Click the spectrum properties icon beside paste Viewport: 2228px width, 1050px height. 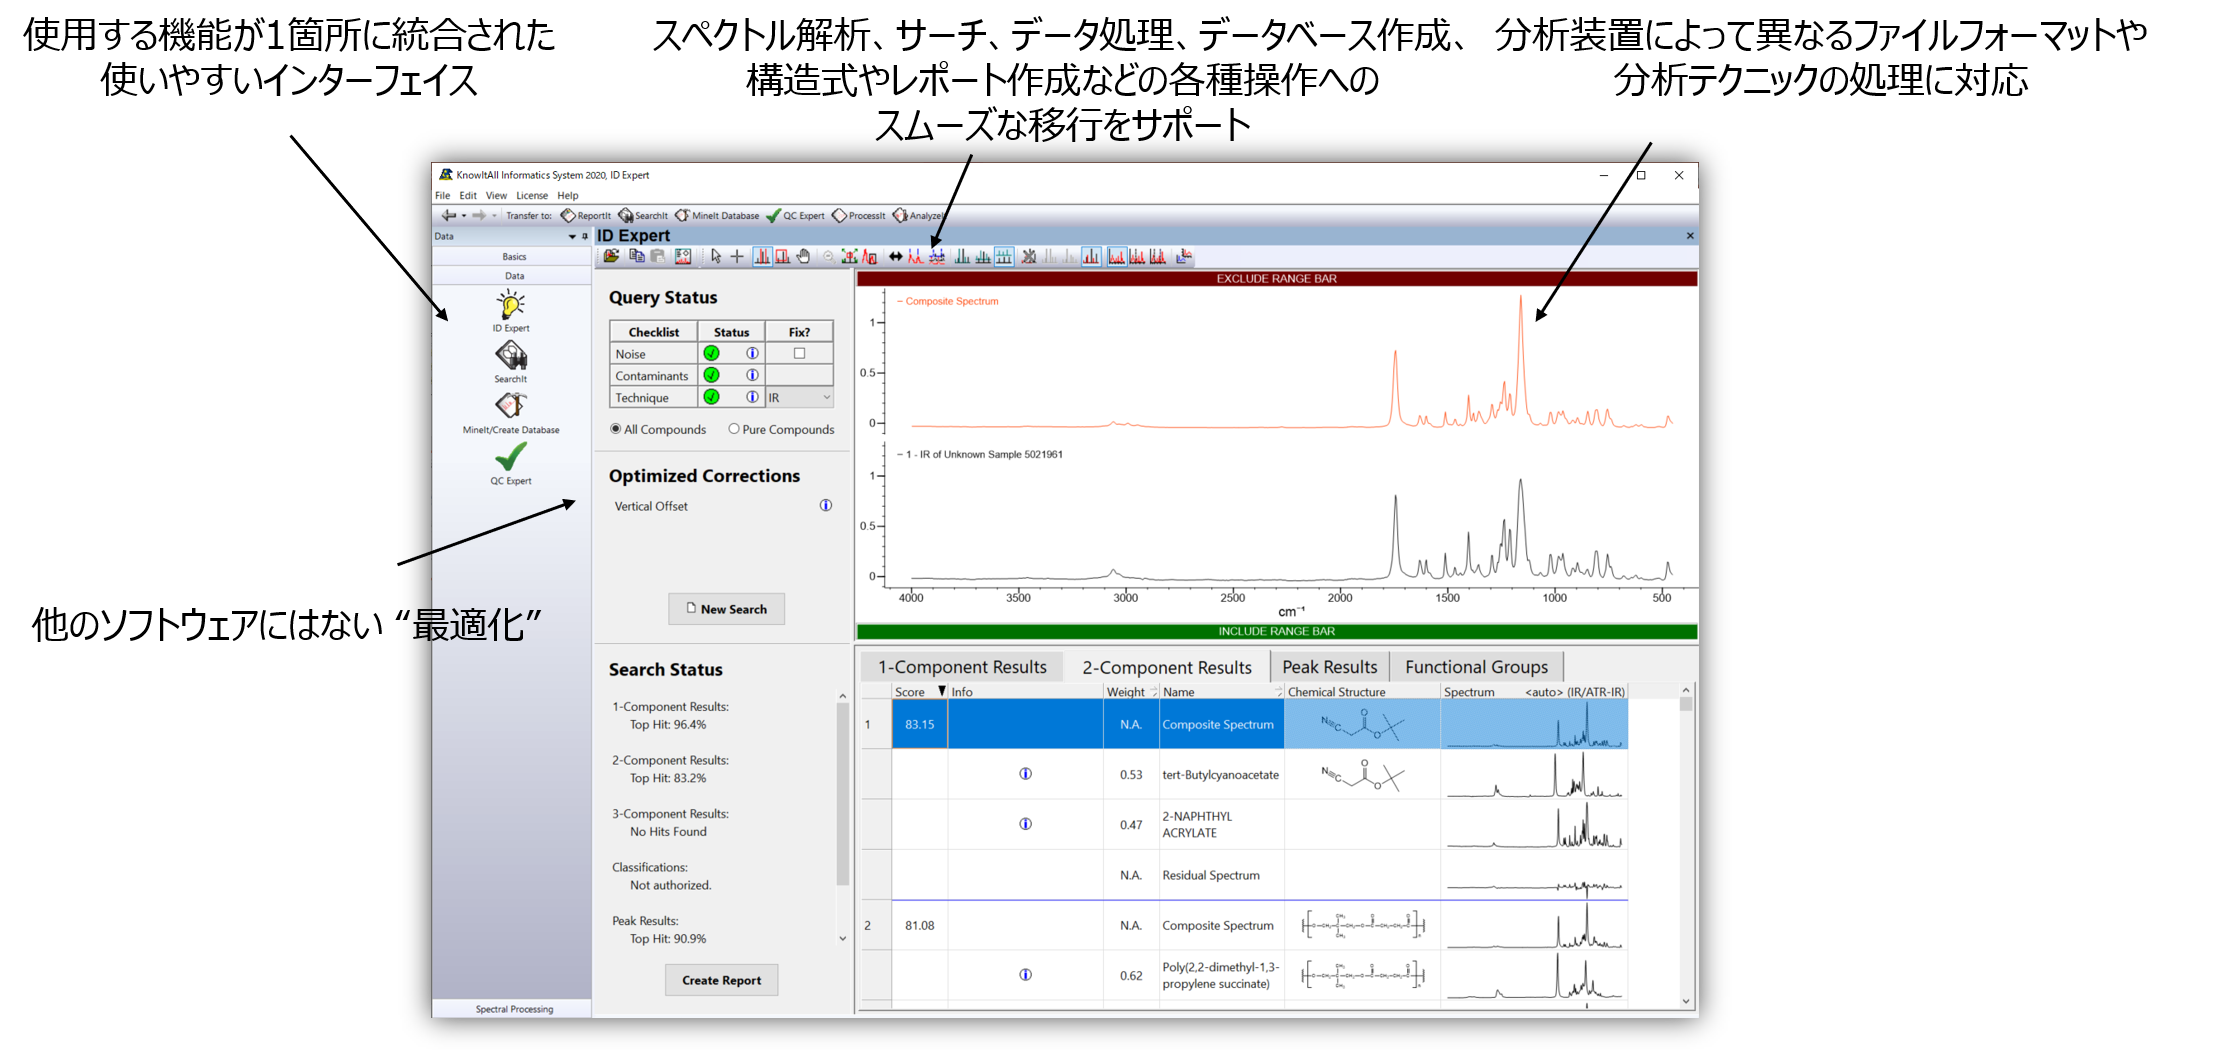pos(683,256)
